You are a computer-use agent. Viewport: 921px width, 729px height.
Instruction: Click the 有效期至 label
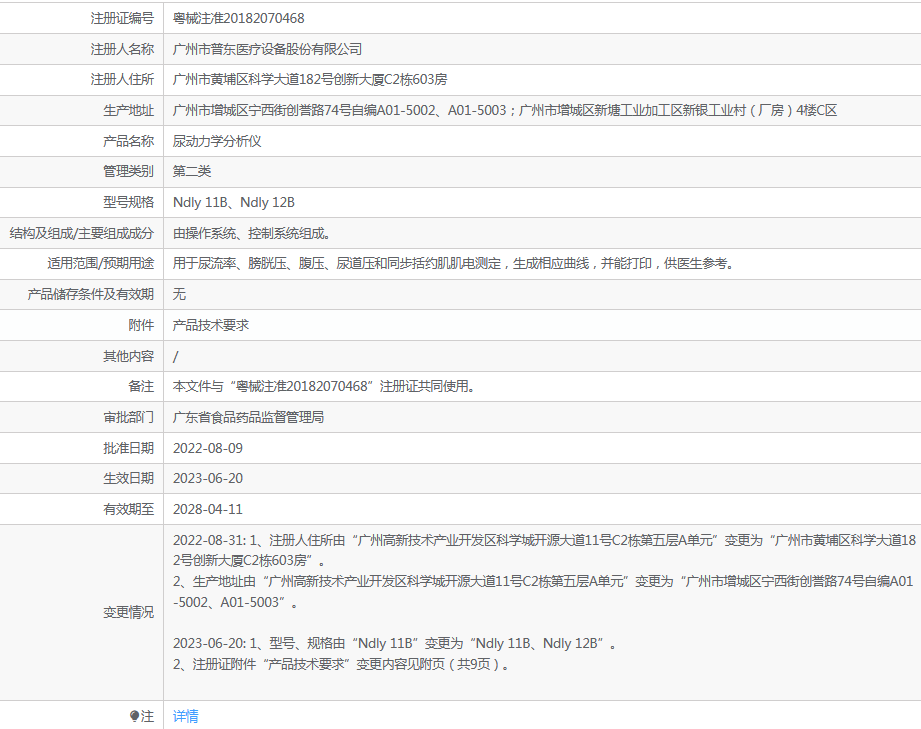(129, 509)
